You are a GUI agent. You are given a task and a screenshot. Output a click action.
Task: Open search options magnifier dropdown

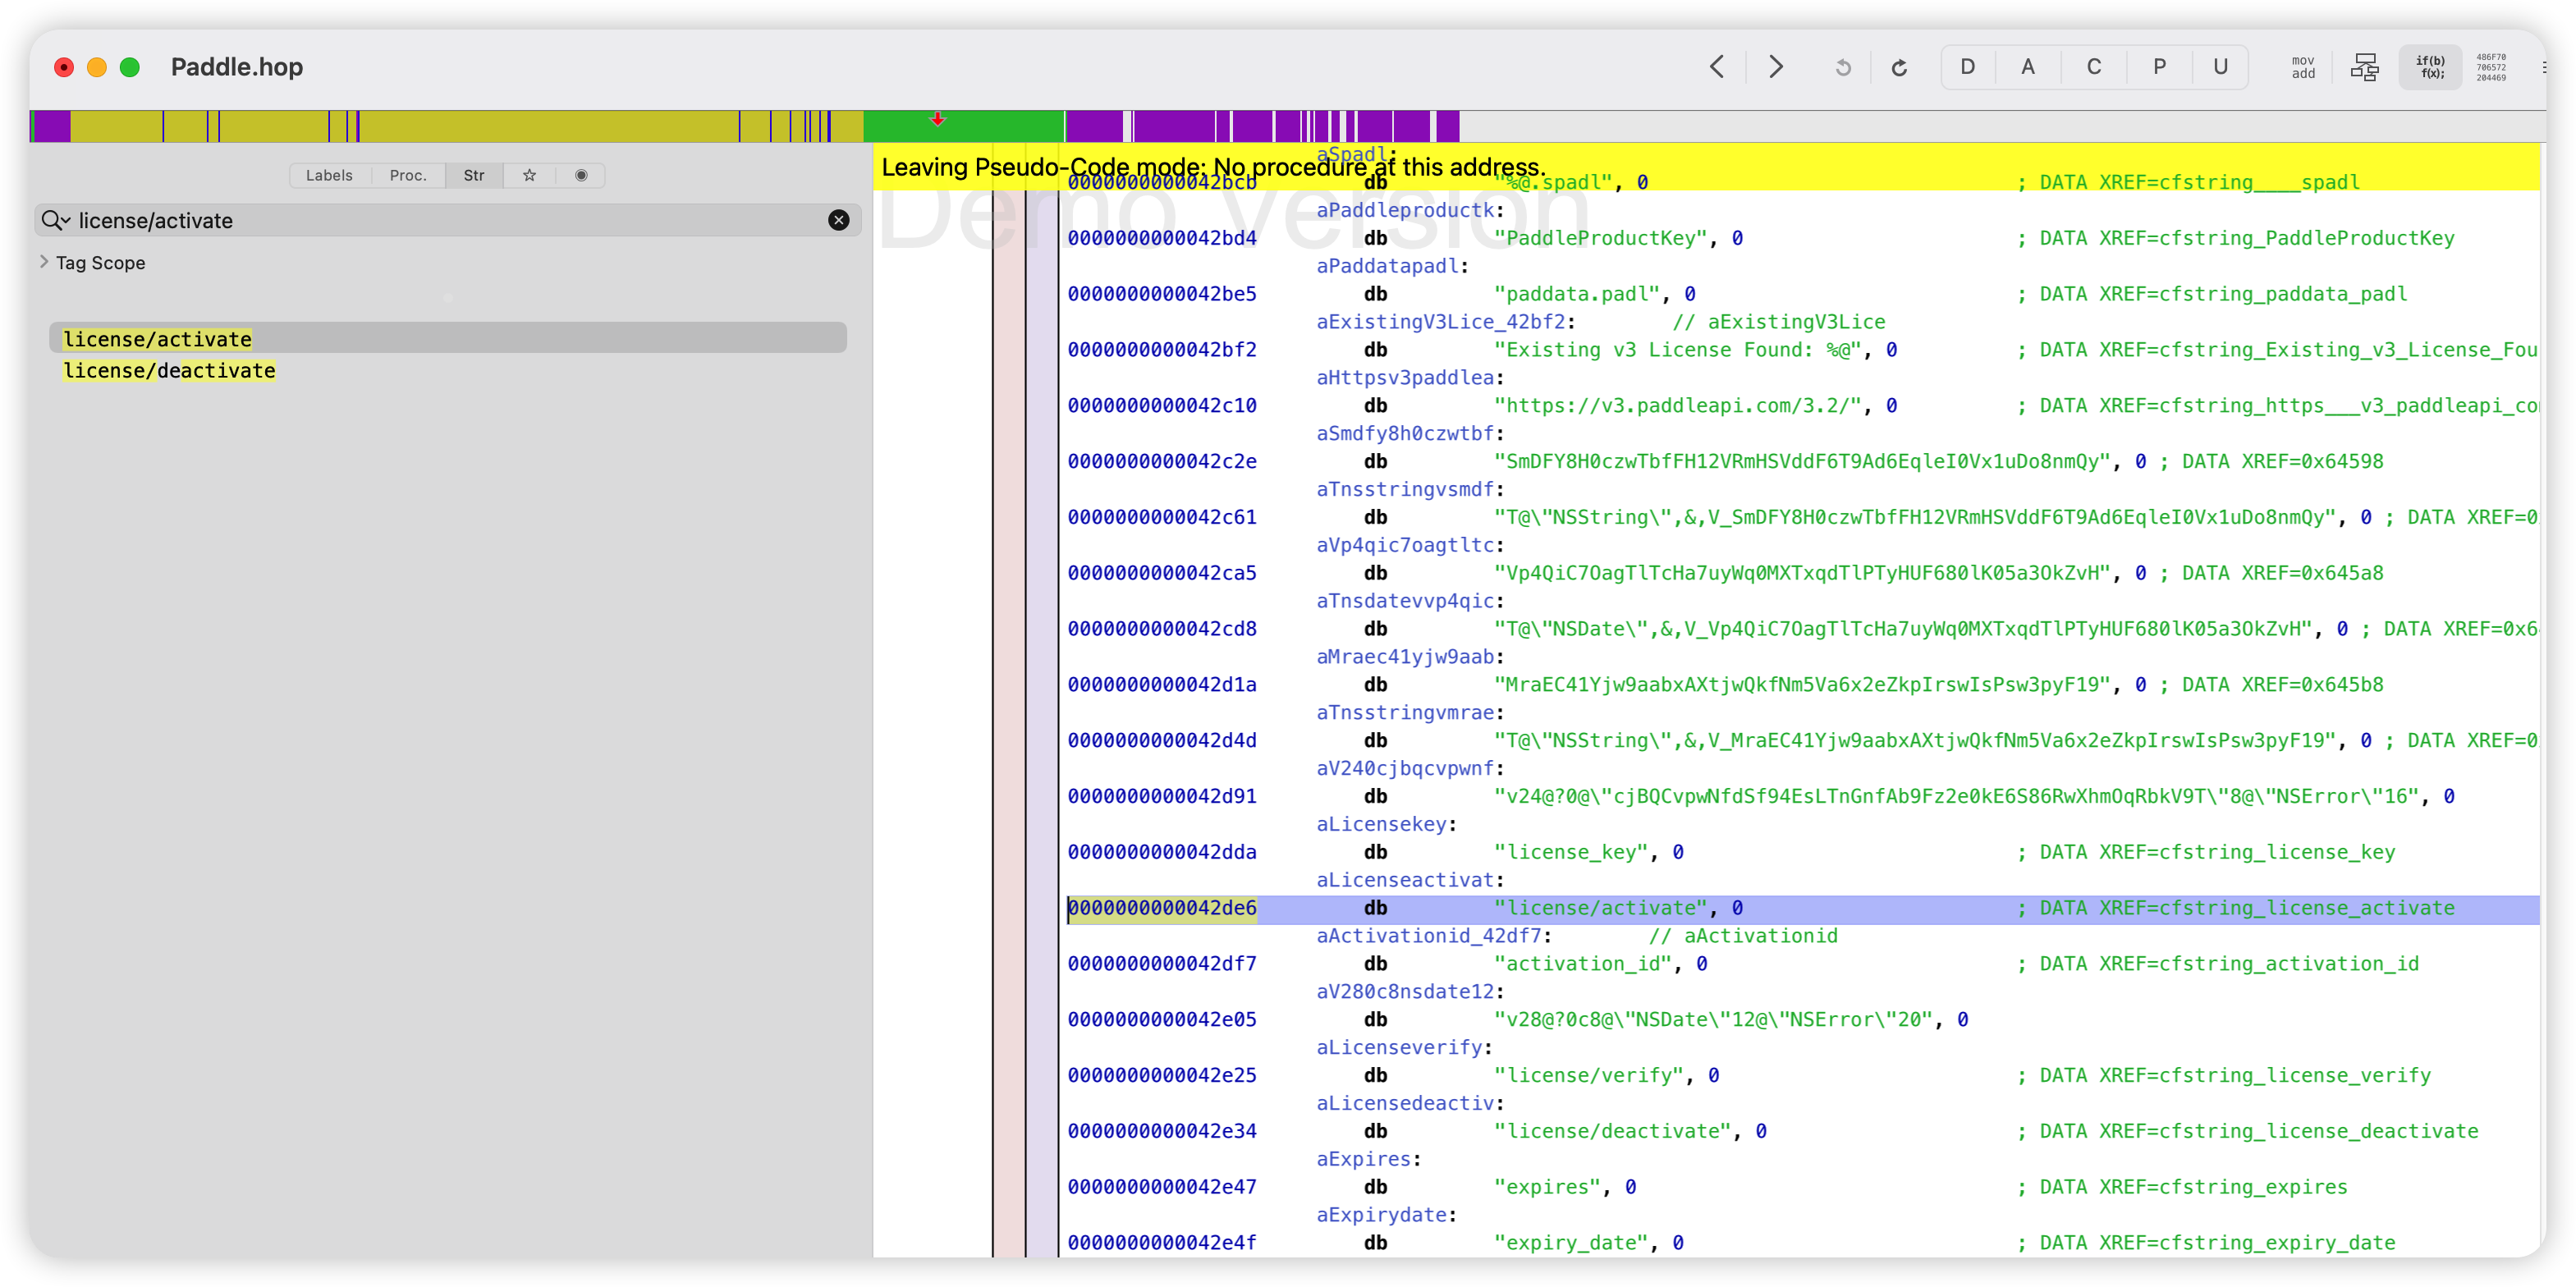tap(56, 220)
